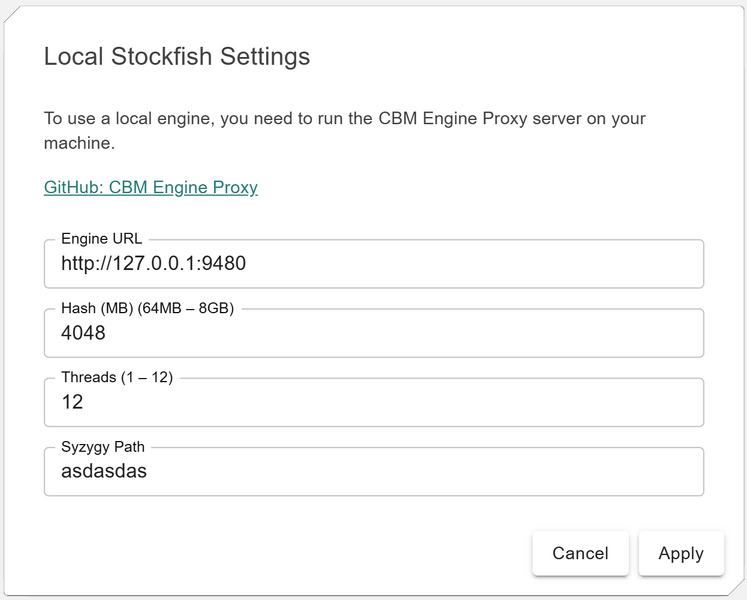
Task: Click the Local Stockfish Settings heading
Action: [177, 57]
